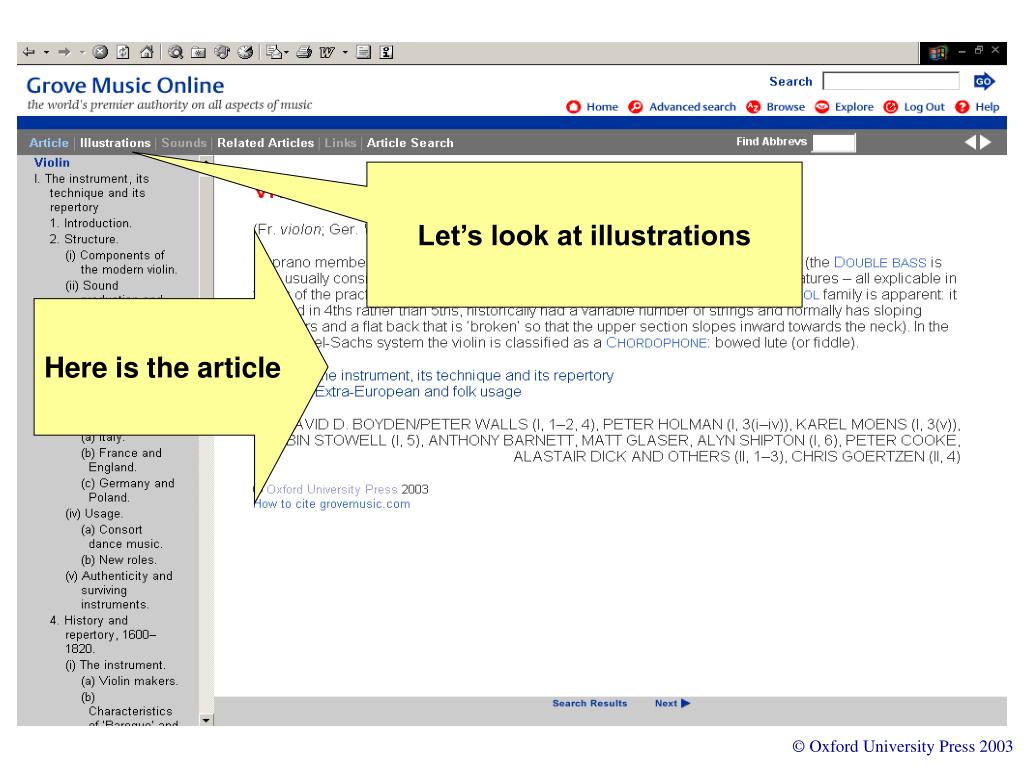Viewport: 1024px width, 768px height.
Task: Open the Edit with Word dropdown arrow
Action: [x=345, y=52]
